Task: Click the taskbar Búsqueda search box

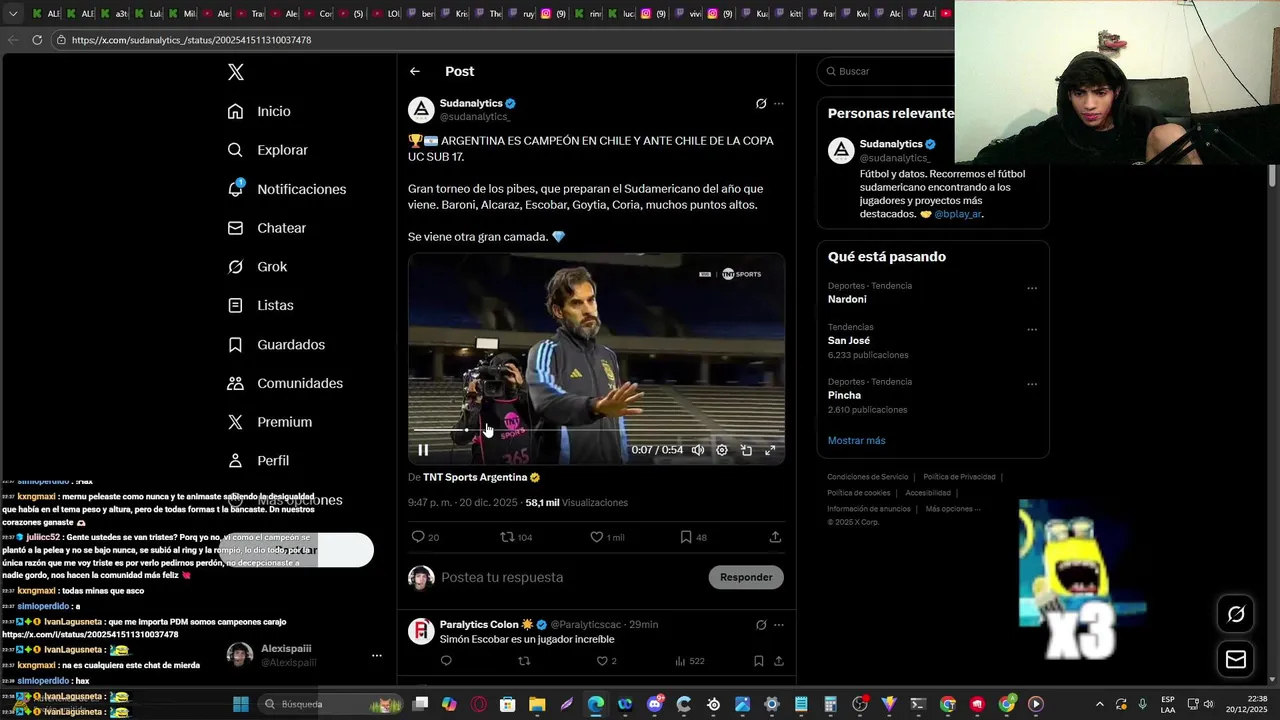Action: tap(330, 704)
